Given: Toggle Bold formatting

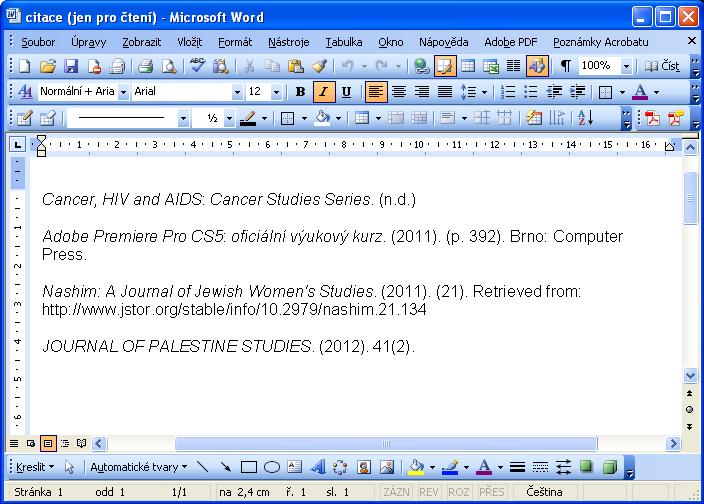Looking at the screenshot, I should pos(300,92).
